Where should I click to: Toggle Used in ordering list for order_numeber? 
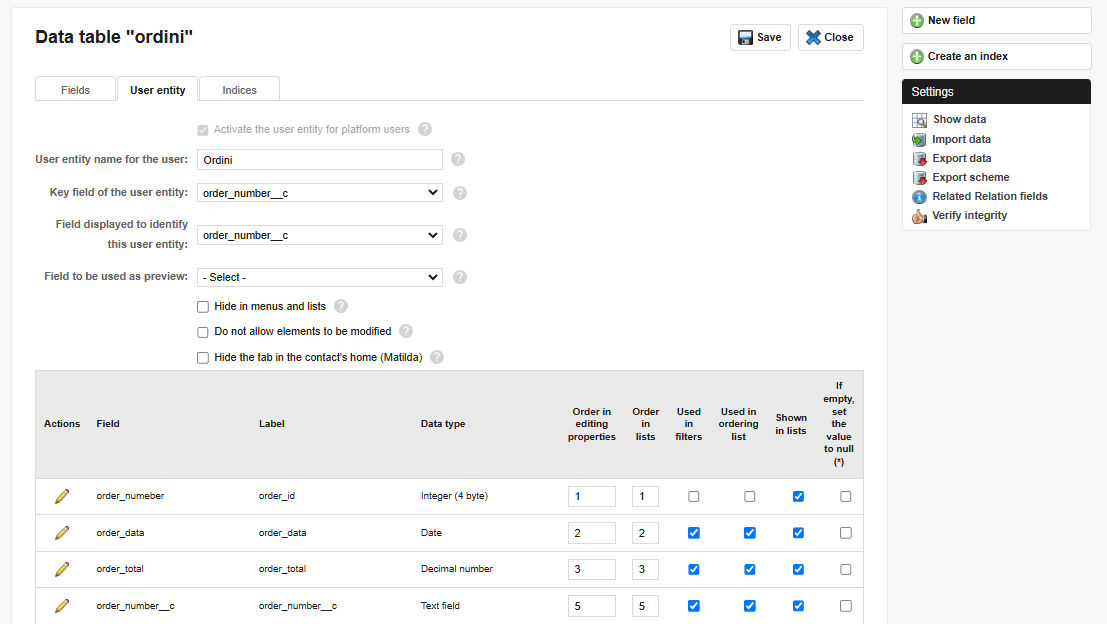pos(750,497)
